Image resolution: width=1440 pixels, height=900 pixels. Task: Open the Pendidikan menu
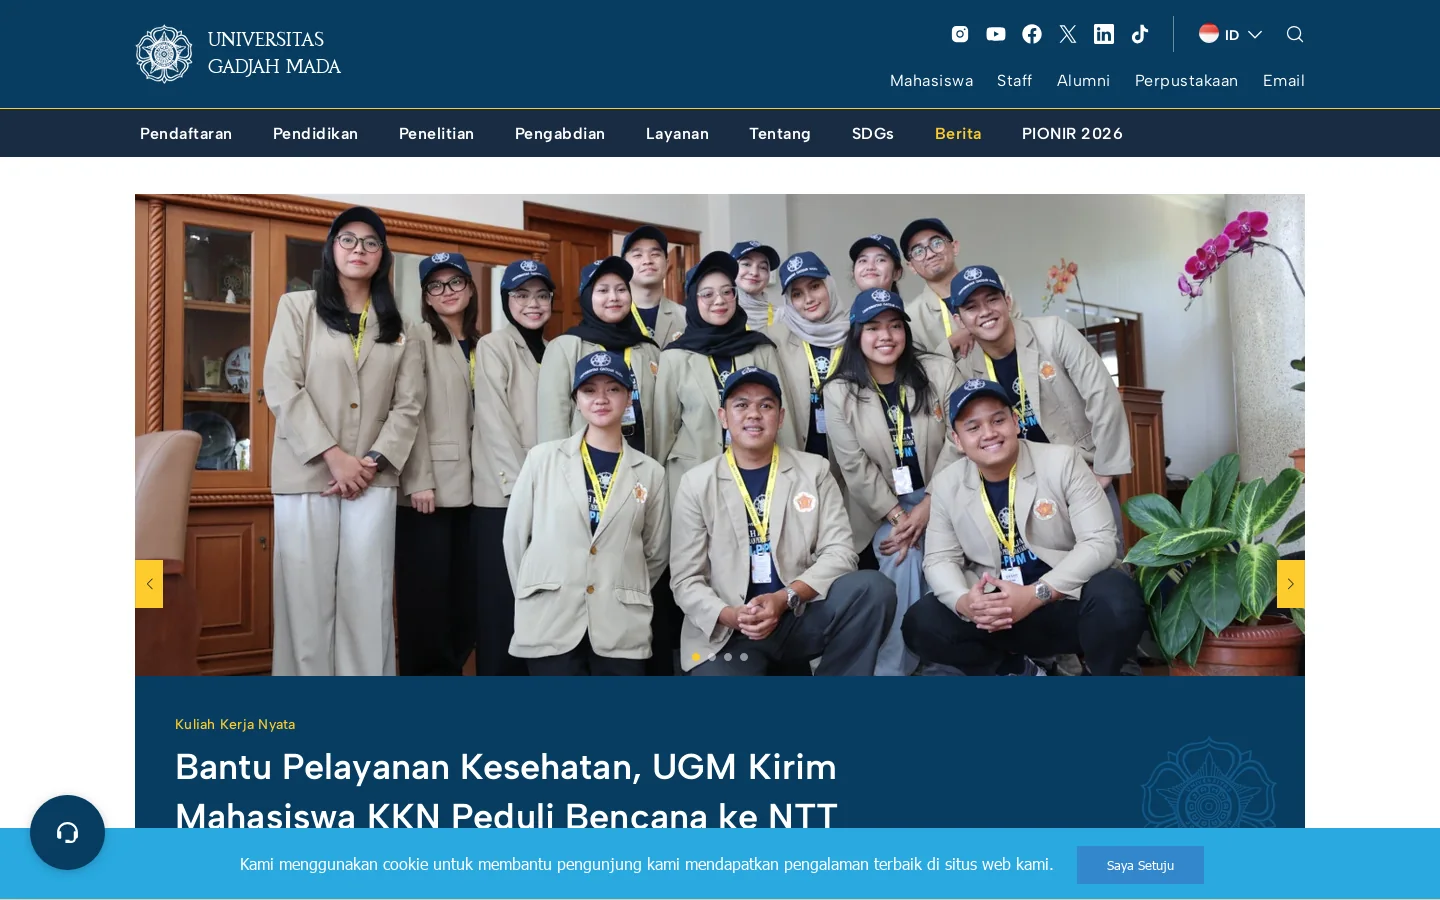point(315,133)
